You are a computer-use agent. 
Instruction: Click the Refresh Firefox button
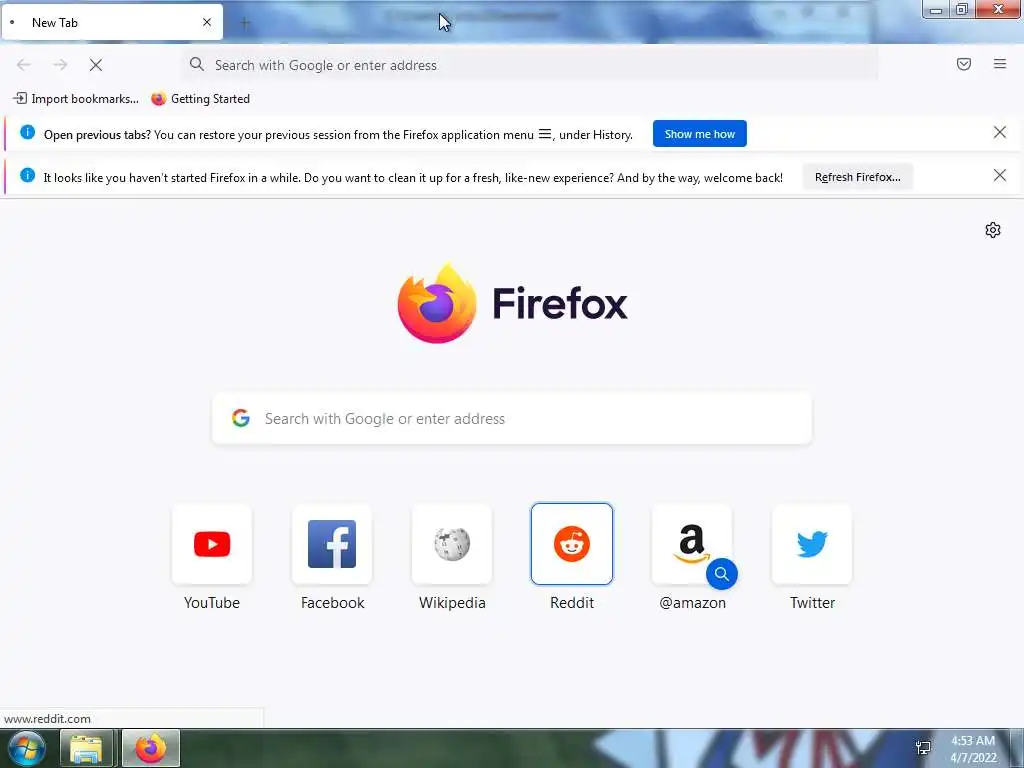click(x=857, y=177)
